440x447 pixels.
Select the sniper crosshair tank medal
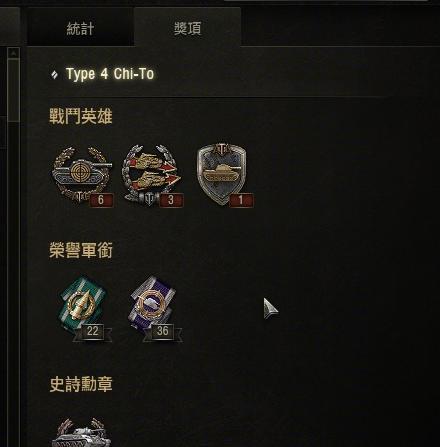82,175
